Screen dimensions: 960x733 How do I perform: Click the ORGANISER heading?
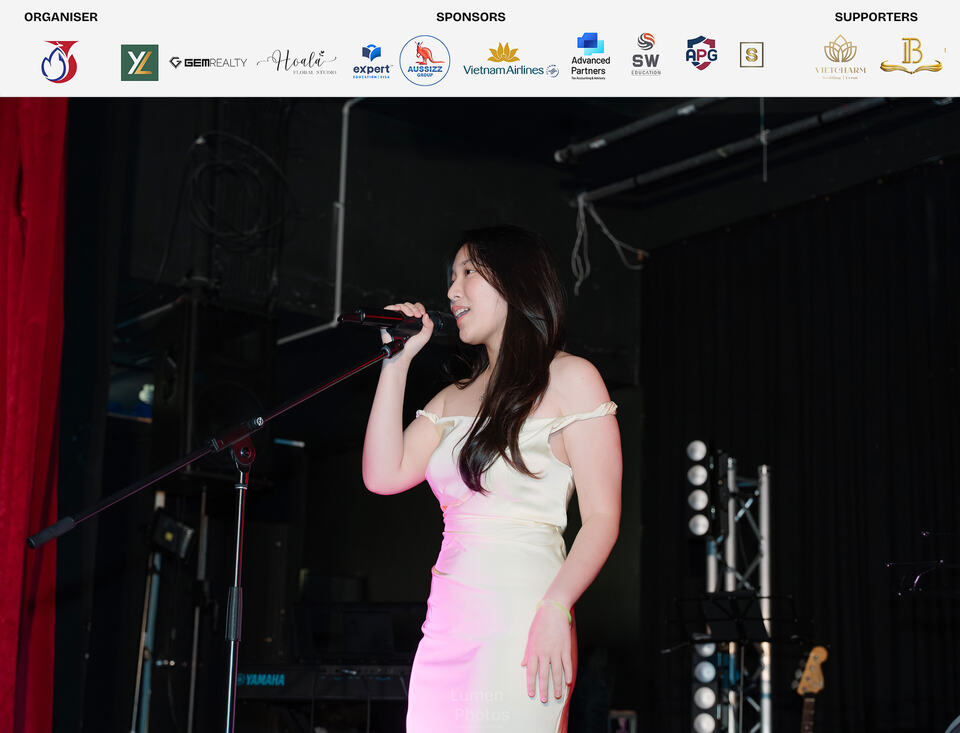[x=61, y=17]
